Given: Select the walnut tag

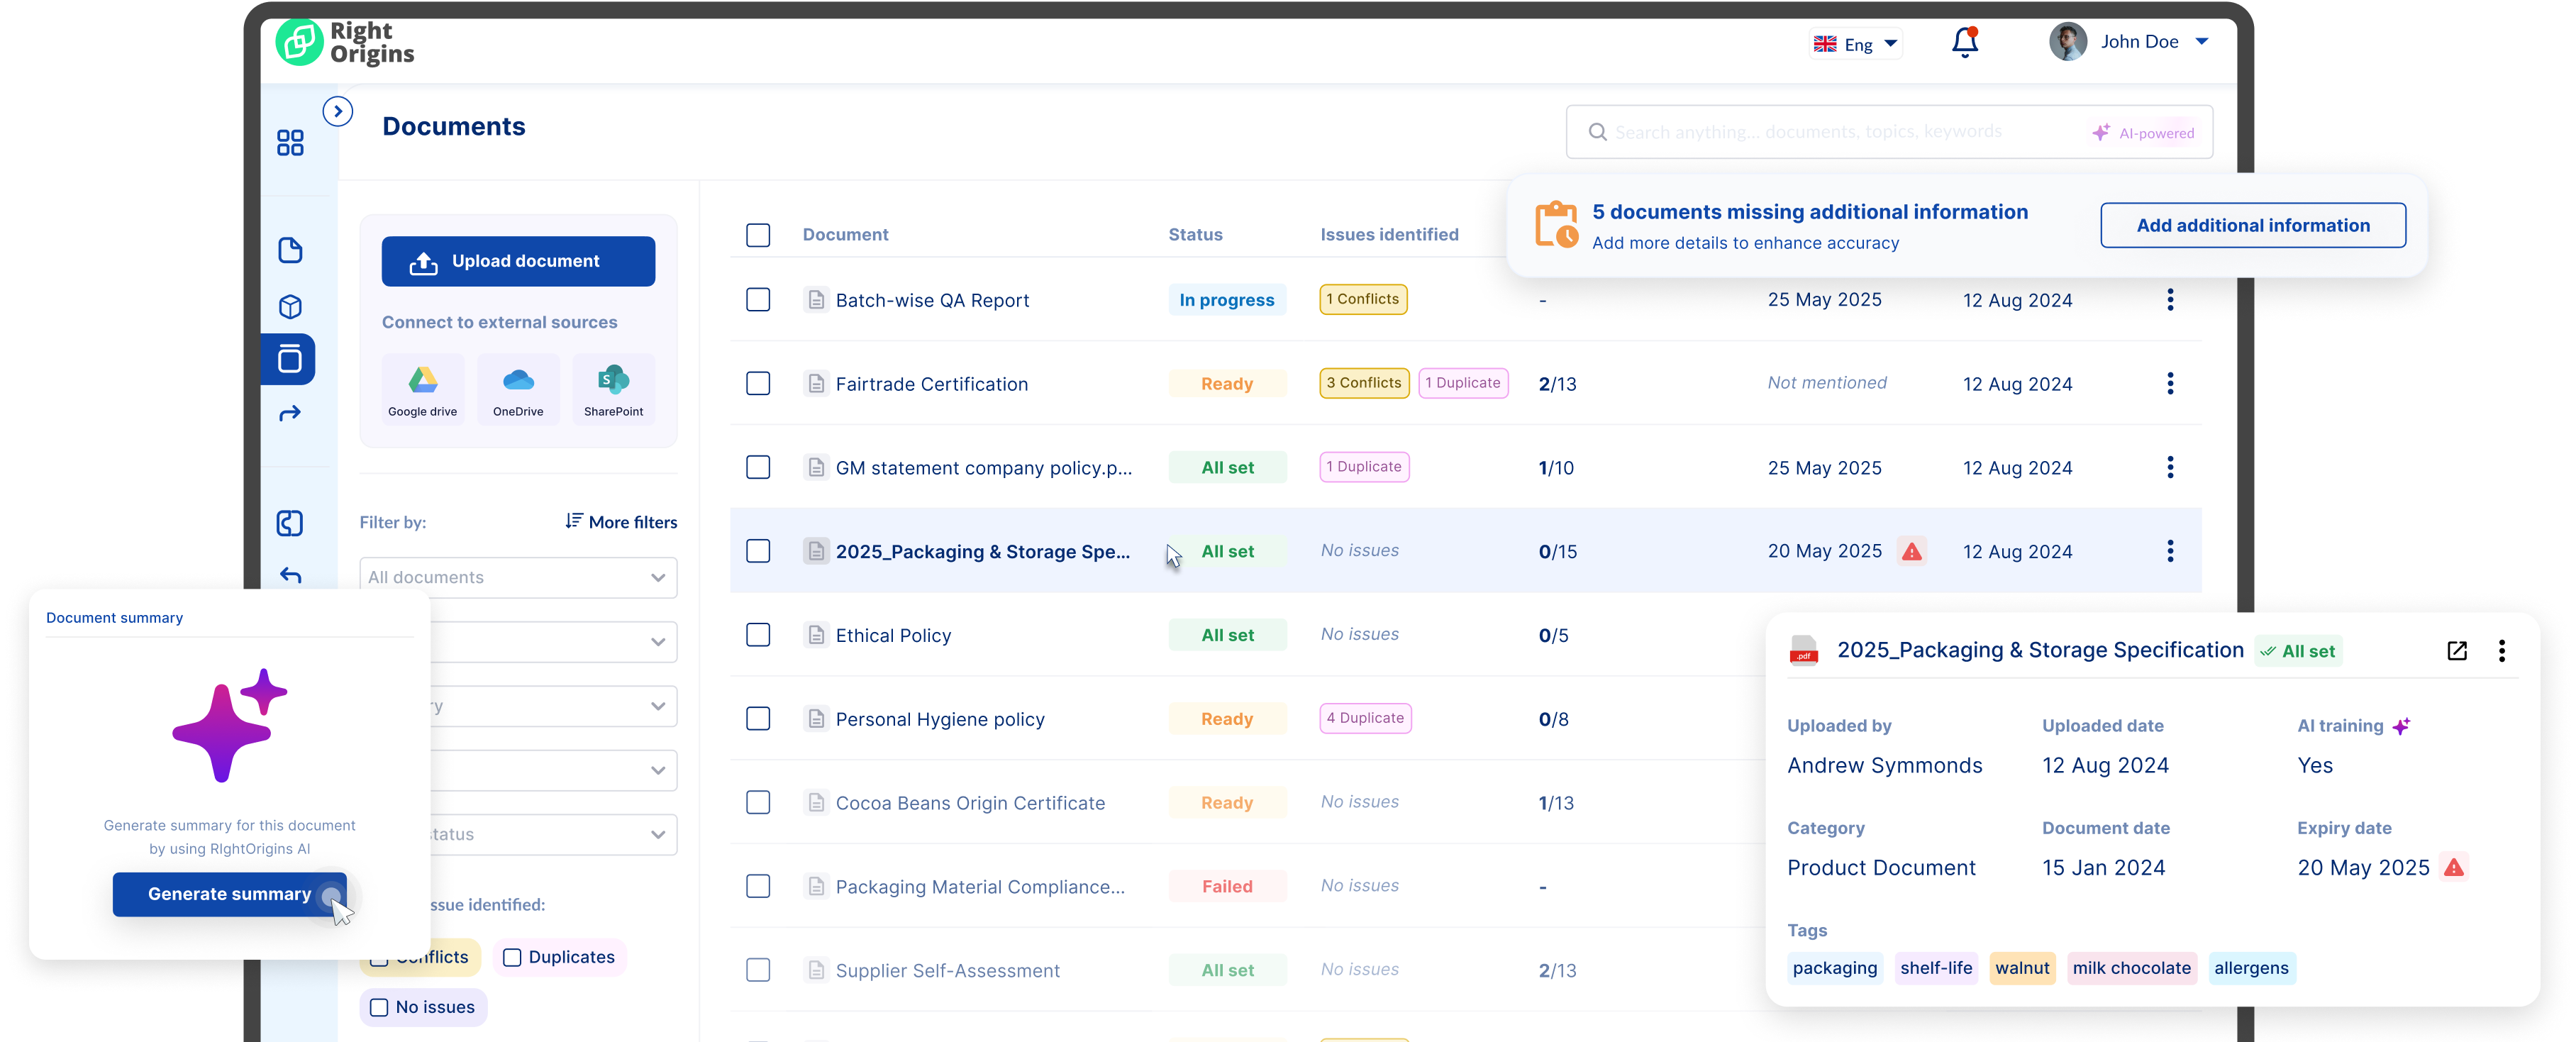Looking at the screenshot, I should pos(2022,968).
